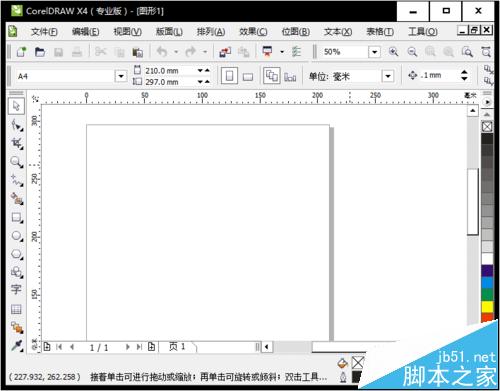Set page orientation to landscape
The height and width of the screenshot is (391, 500).
pos(248,77)
